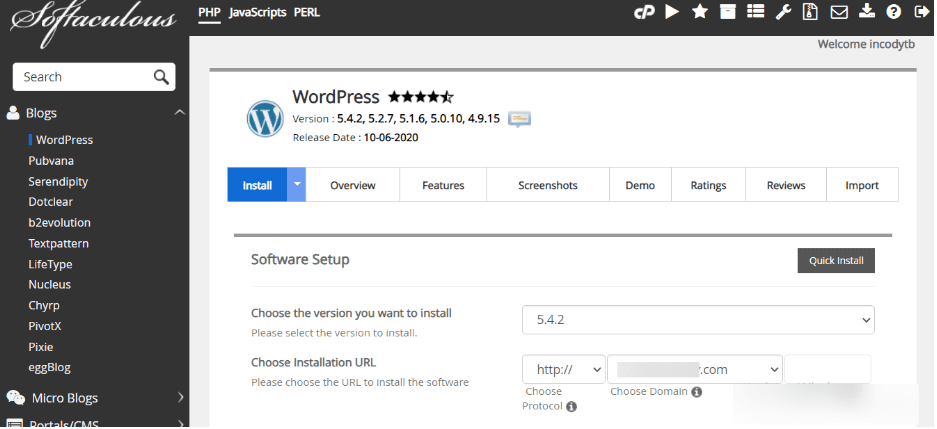The image size is (937, 429).
Task: Open the Reviews tab
Action: coord(786,185)
